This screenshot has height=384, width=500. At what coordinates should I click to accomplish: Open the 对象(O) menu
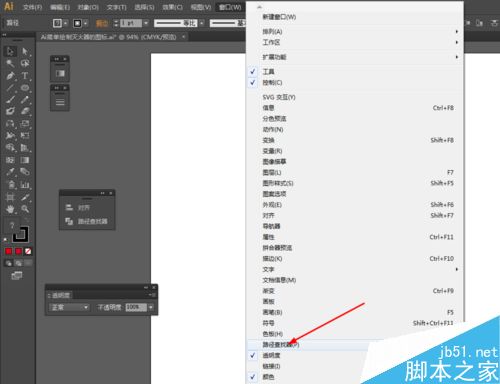tap(88, 7)
